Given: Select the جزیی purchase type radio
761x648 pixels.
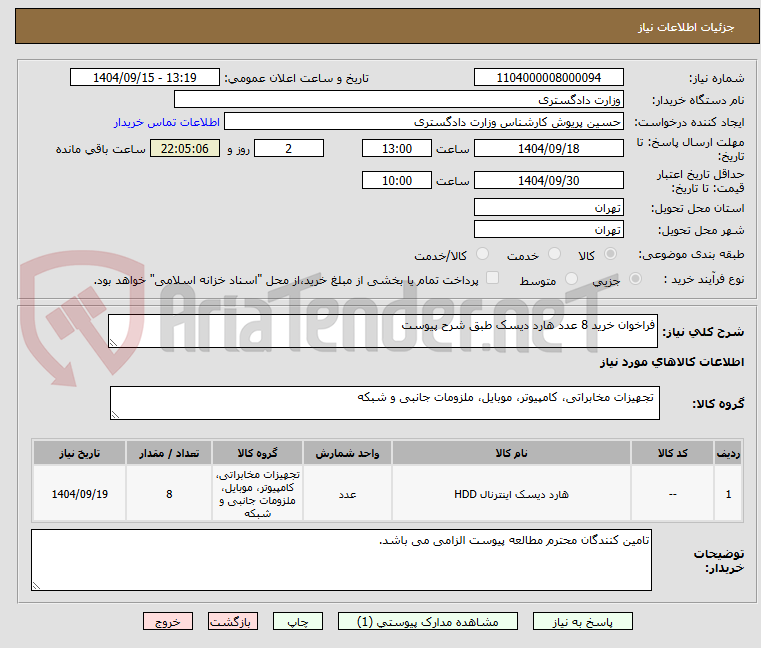Looking at the screenshot, I should coord(635,279).
